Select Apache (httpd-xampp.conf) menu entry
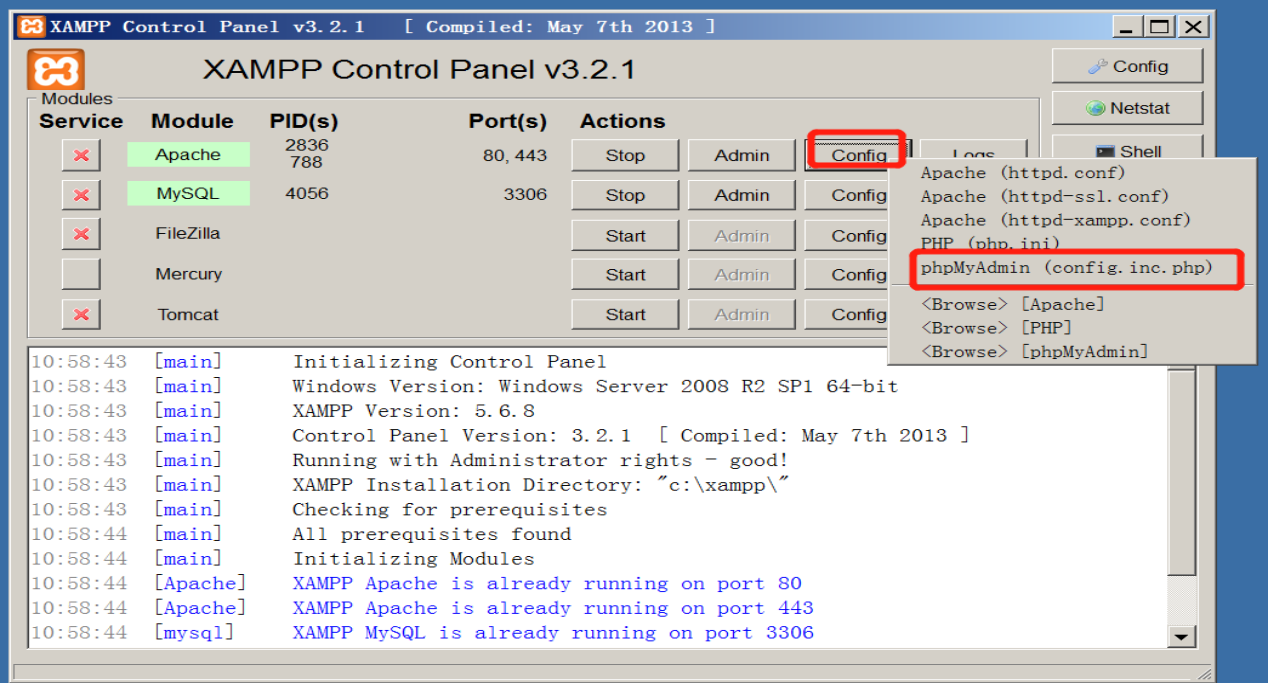 pyautogui.click(x=1055, y=220)
